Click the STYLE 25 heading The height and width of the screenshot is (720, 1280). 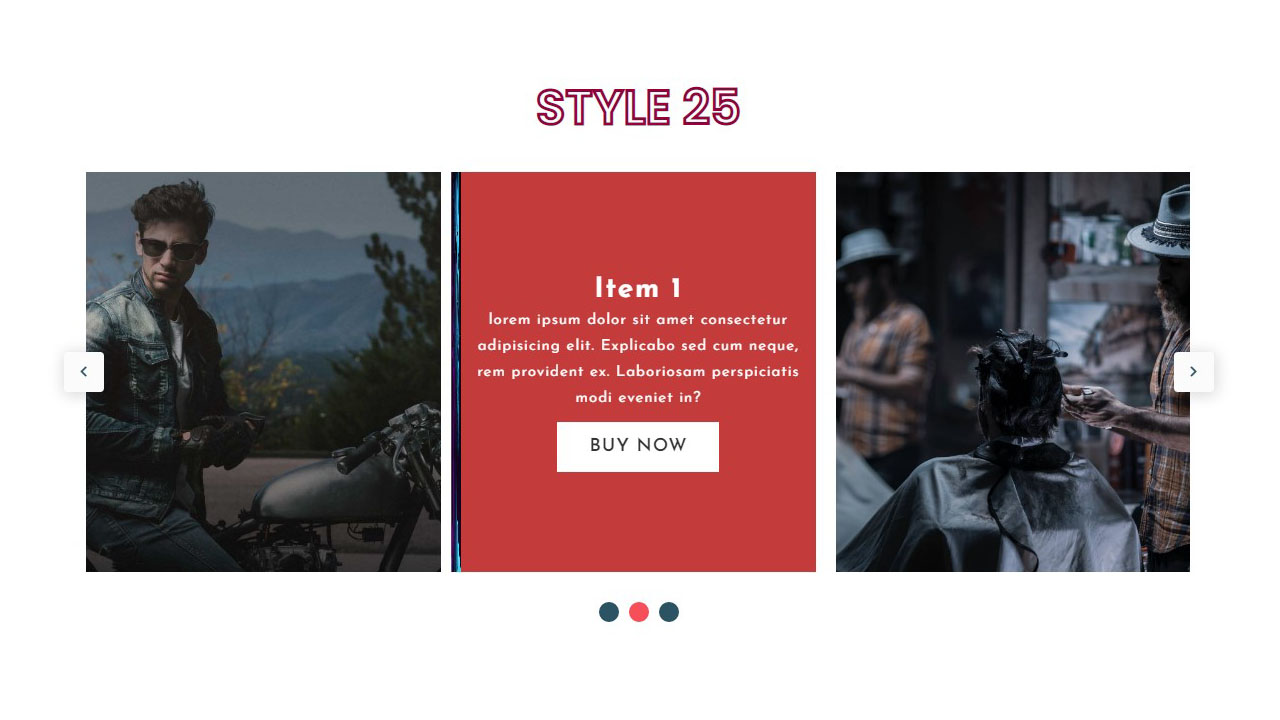pos(638,107)
